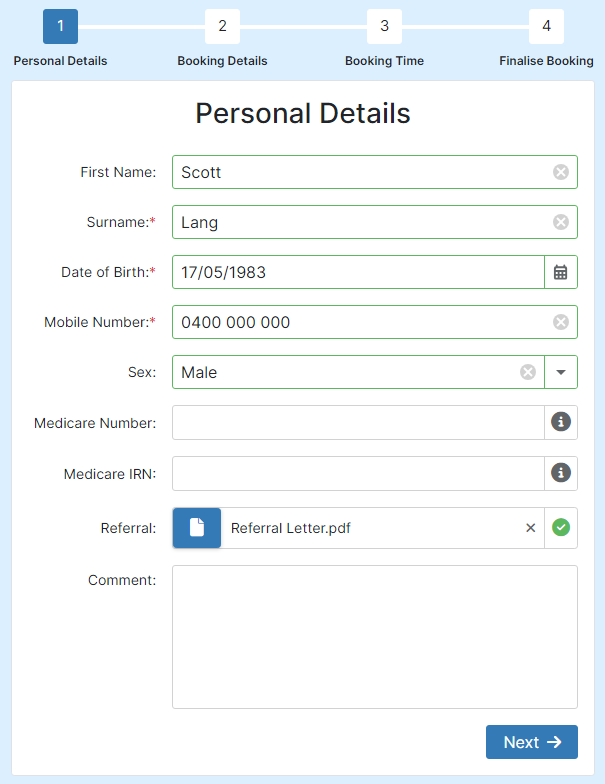
Task: Select step 1 Personal Details
Action: (60, 26)
